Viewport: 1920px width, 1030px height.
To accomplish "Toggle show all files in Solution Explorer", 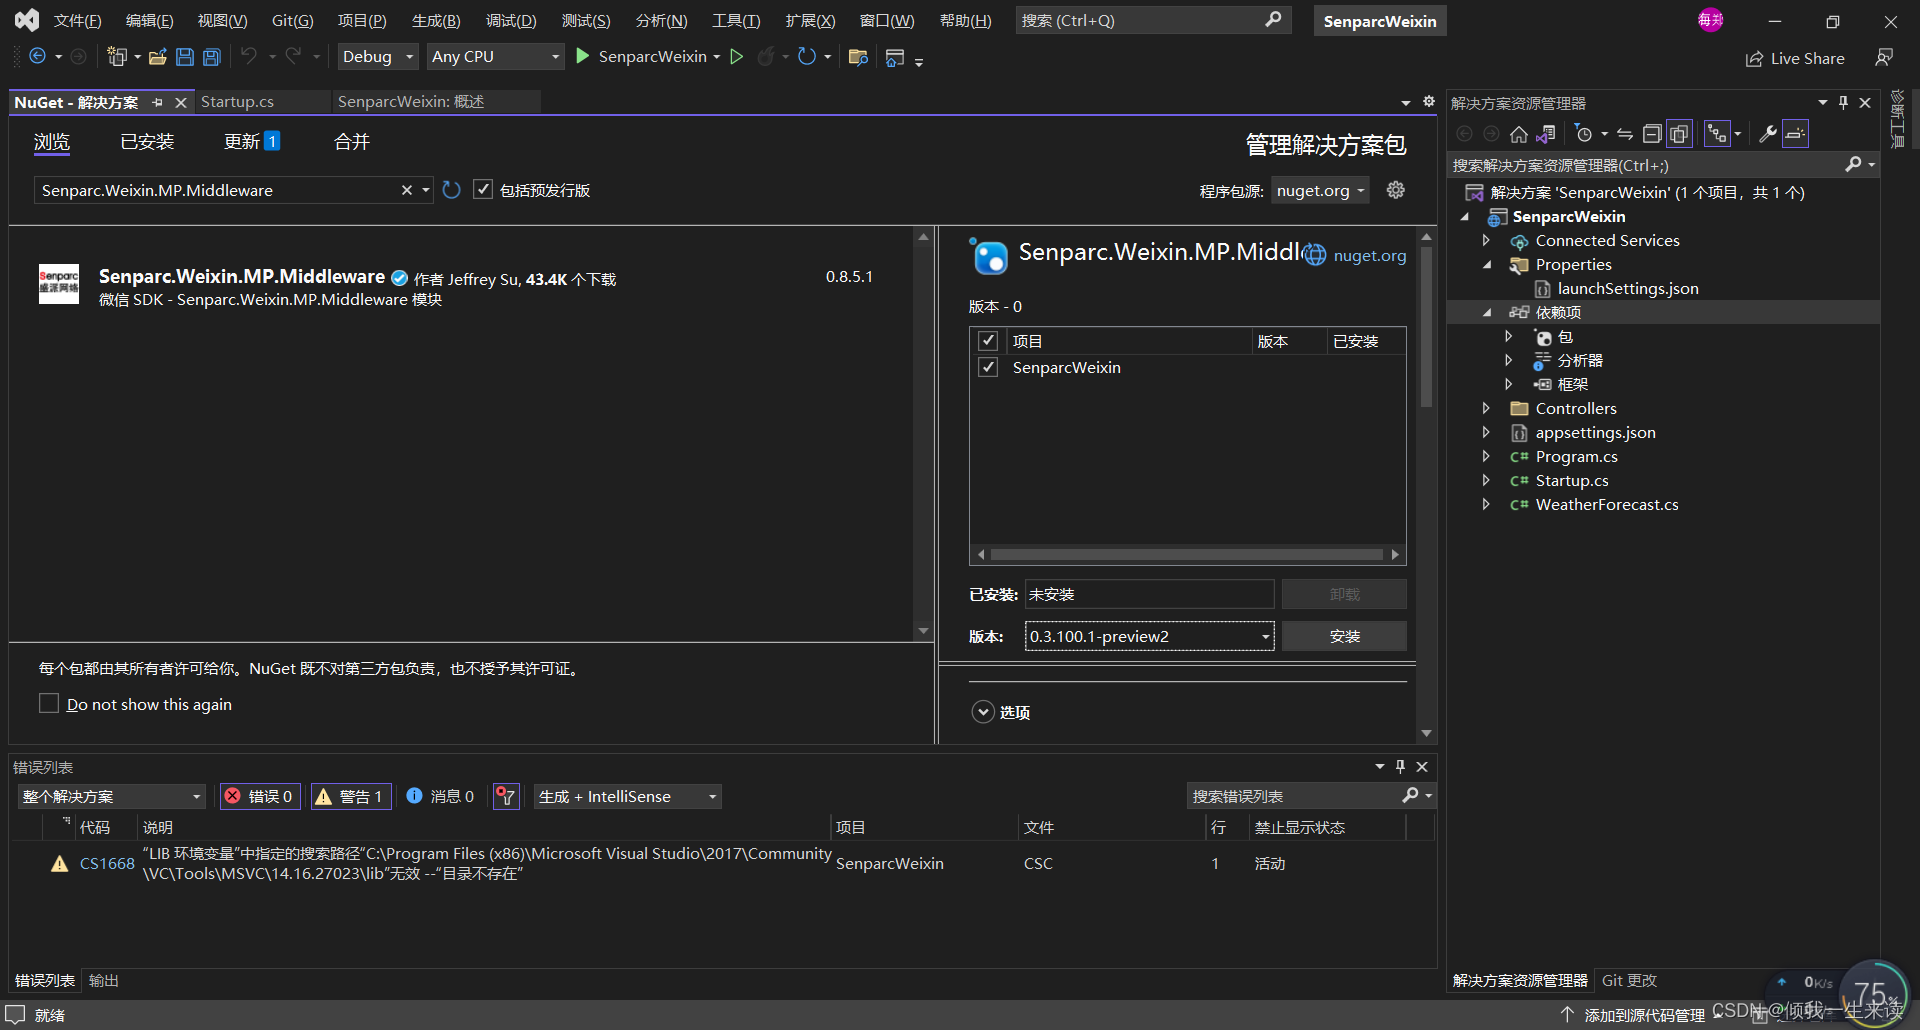I will [x=1680, y=134].
